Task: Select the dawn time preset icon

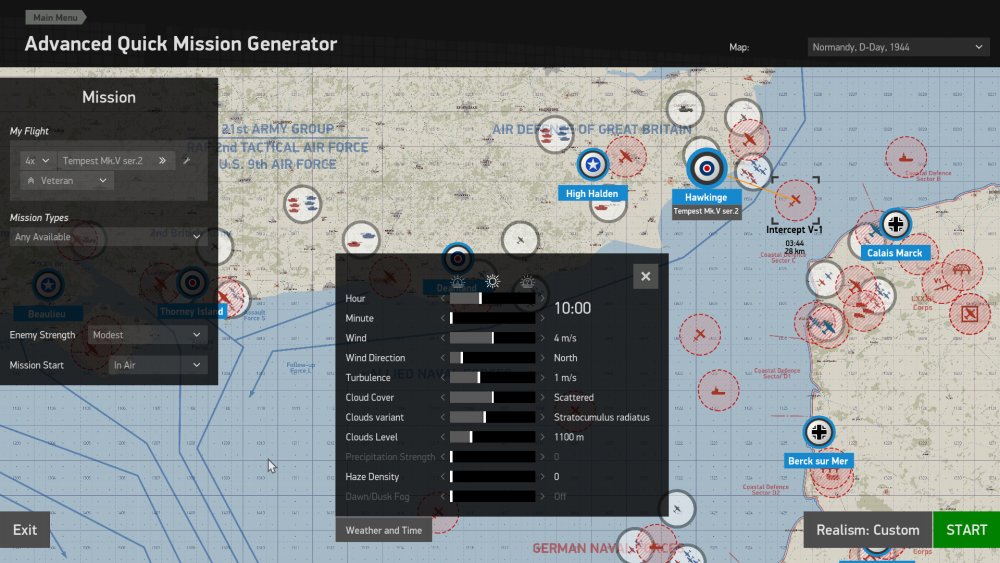Action: [x=457, y=281]
